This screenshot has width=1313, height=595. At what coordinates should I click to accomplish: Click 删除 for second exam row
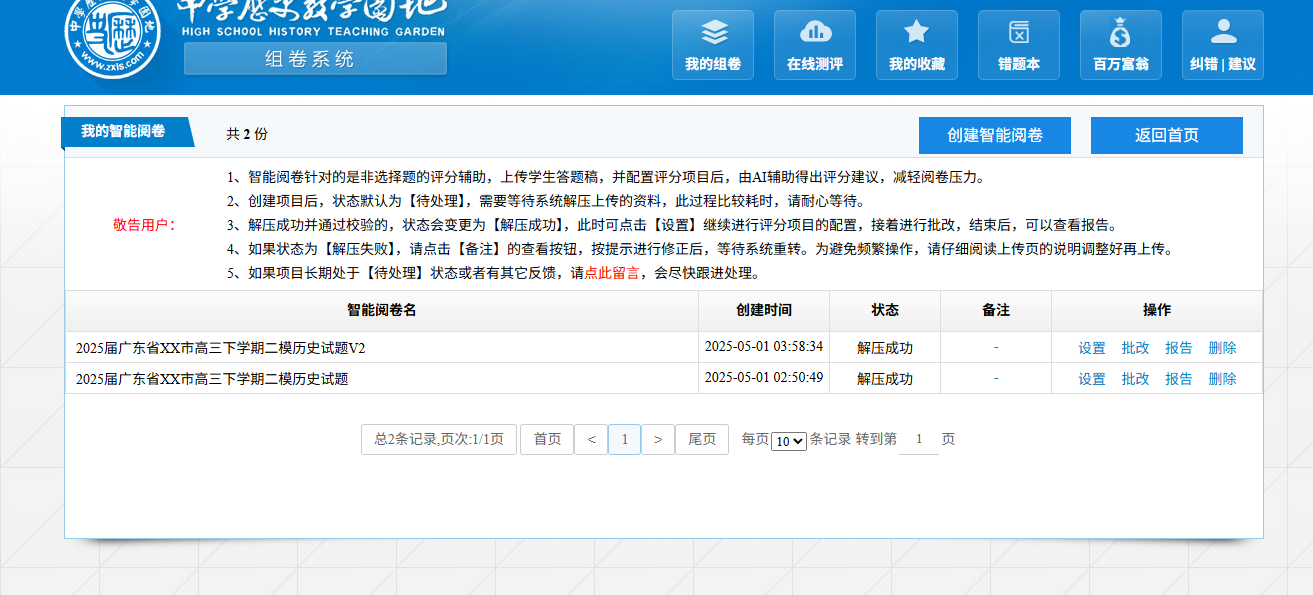pyautogui.click(x=1222, y=379)
